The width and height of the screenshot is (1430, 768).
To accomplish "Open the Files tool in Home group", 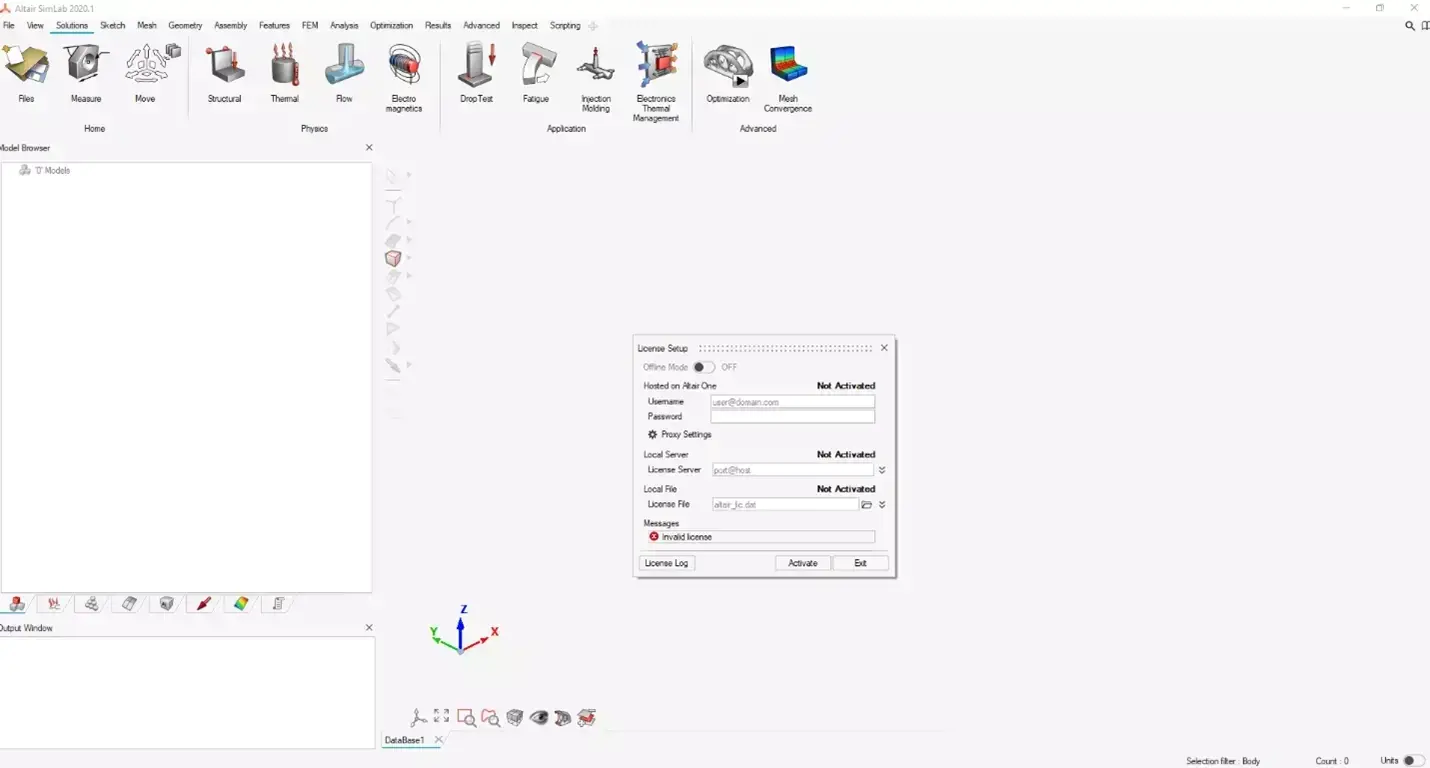I will (26, 73).
